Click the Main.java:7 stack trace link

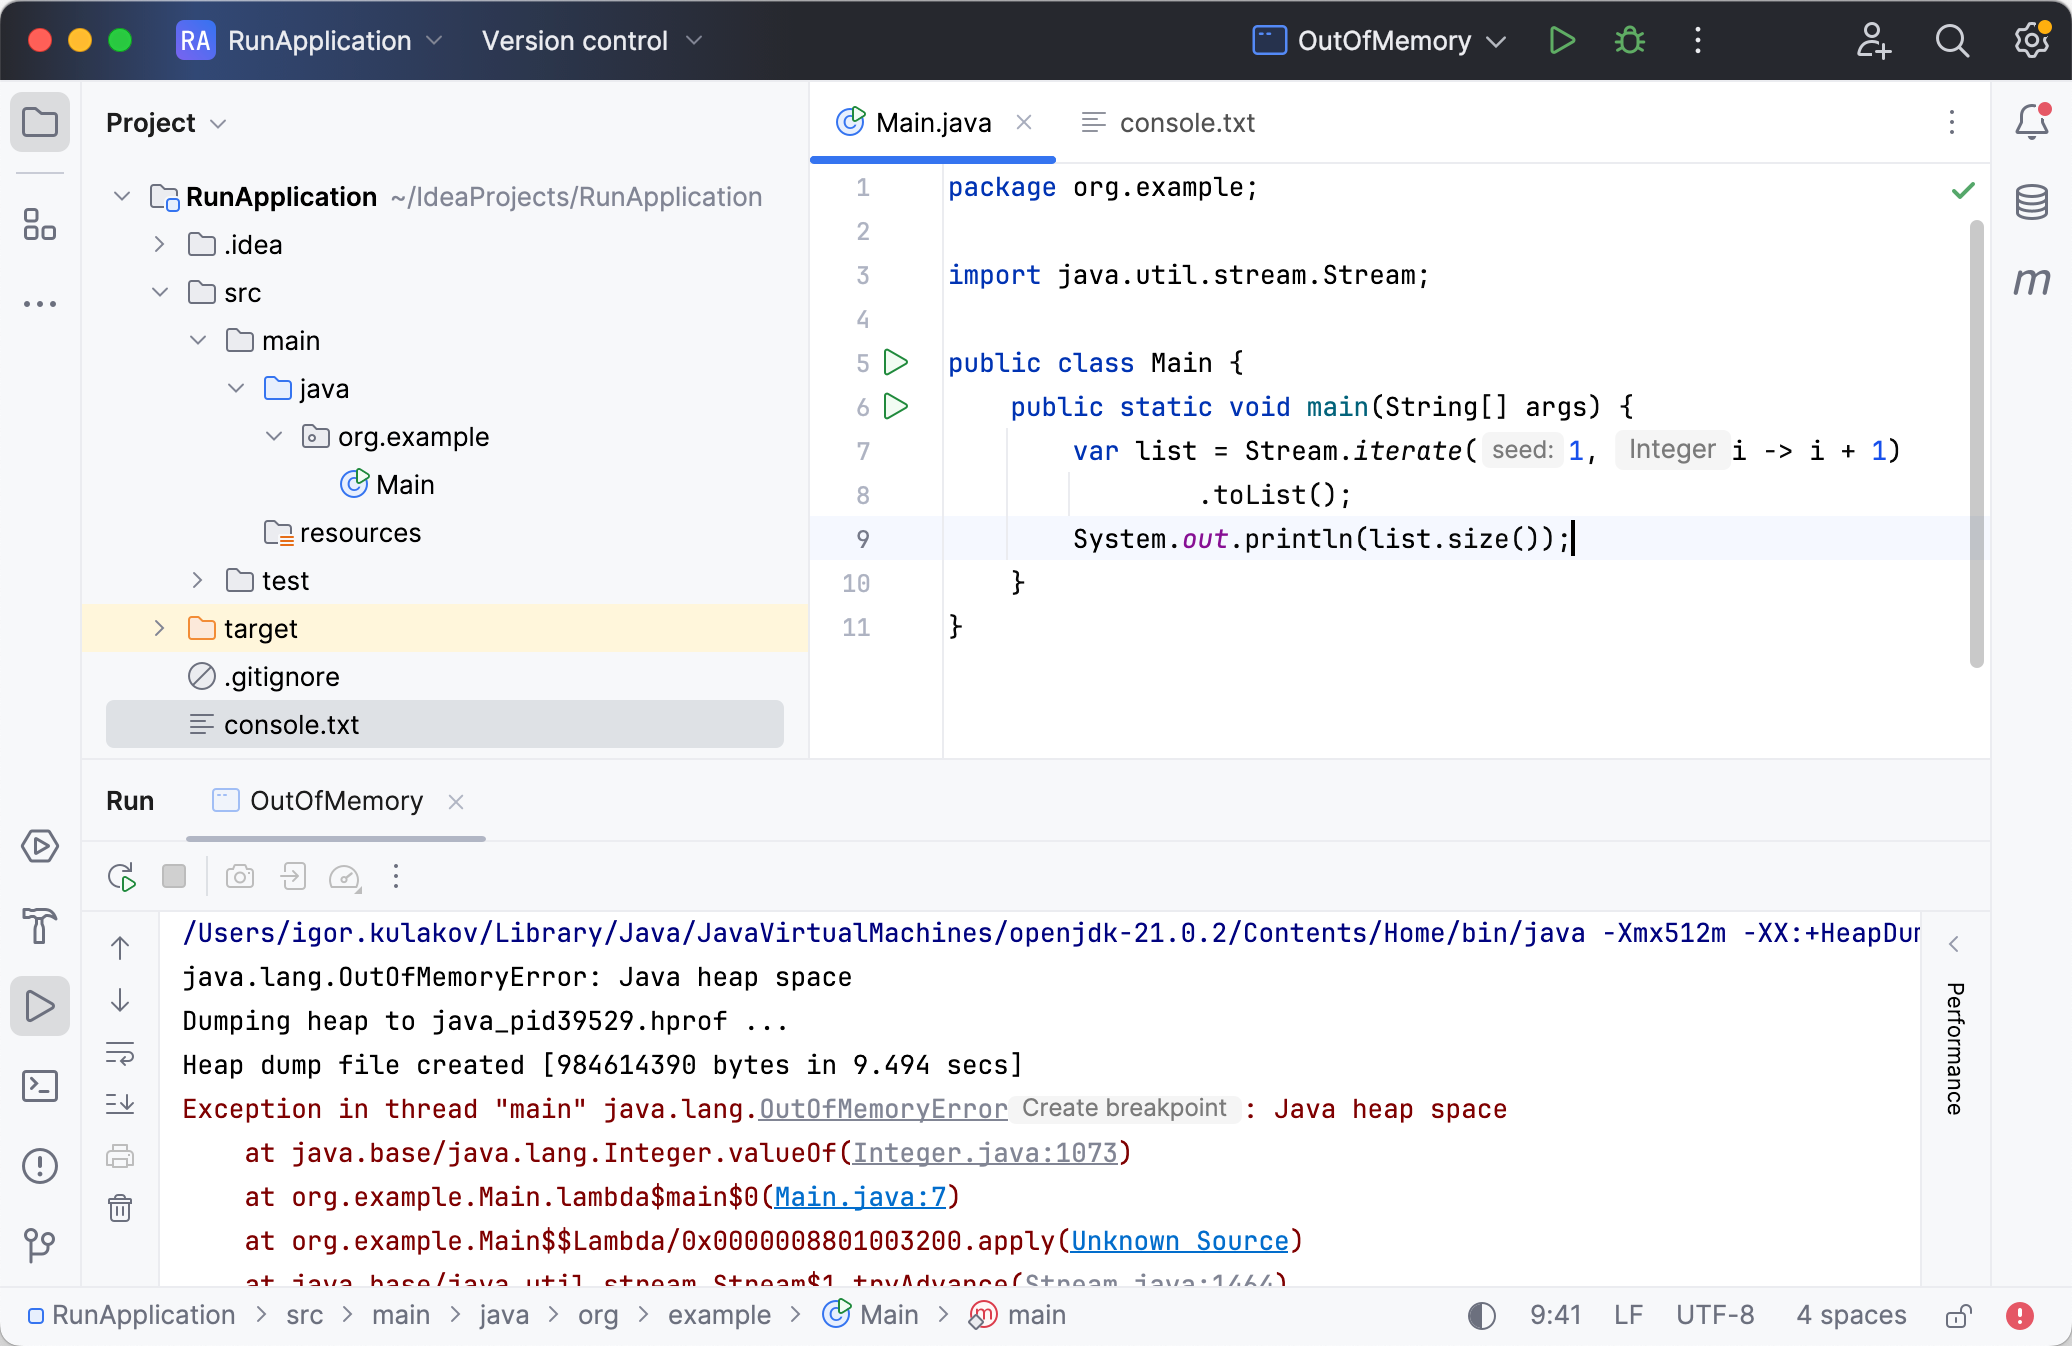[x=860, y=1197]
